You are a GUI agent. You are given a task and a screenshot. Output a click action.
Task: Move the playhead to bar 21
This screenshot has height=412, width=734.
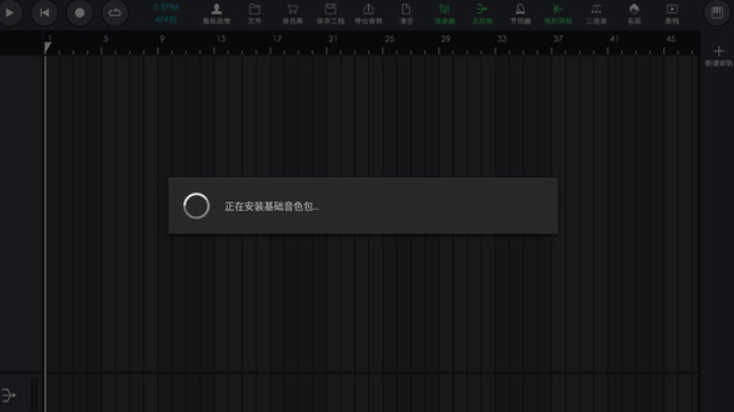333,39
